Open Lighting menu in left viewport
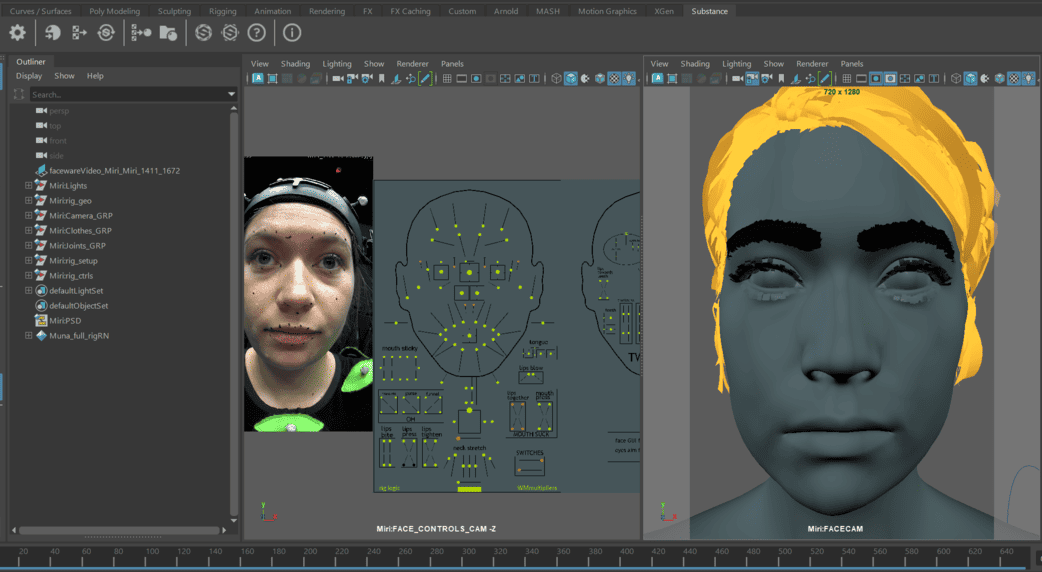The image size is (1042, 572). (x=337, y=64)
